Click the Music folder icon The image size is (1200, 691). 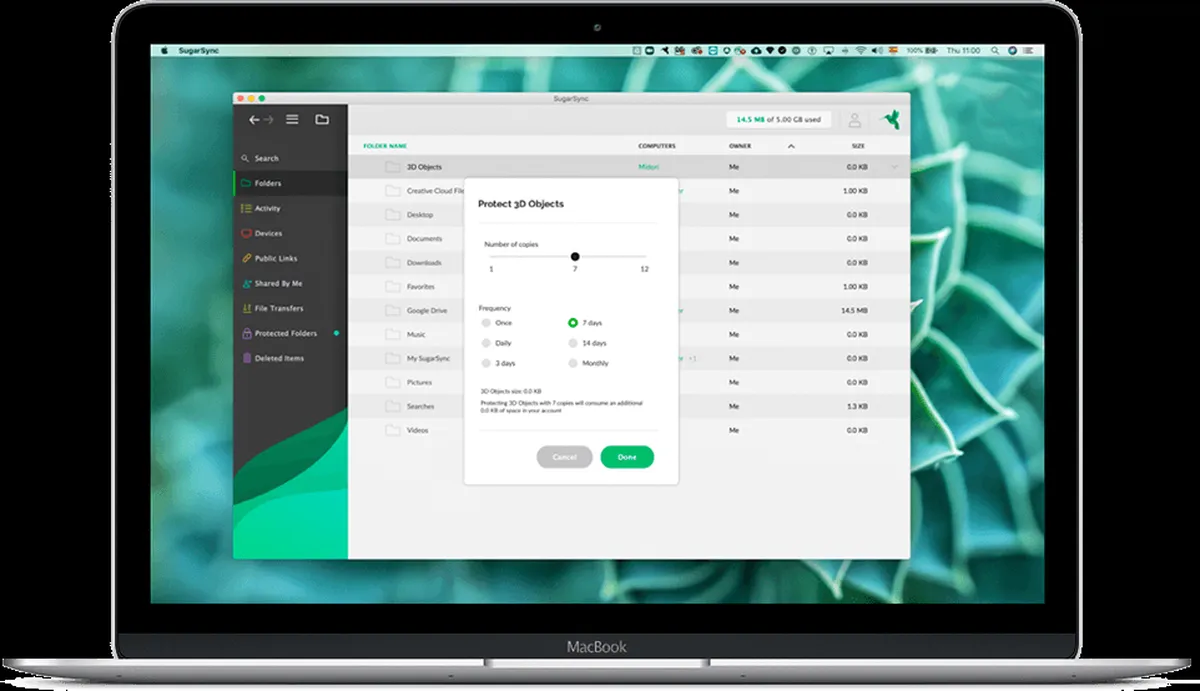tap(393, 335)
